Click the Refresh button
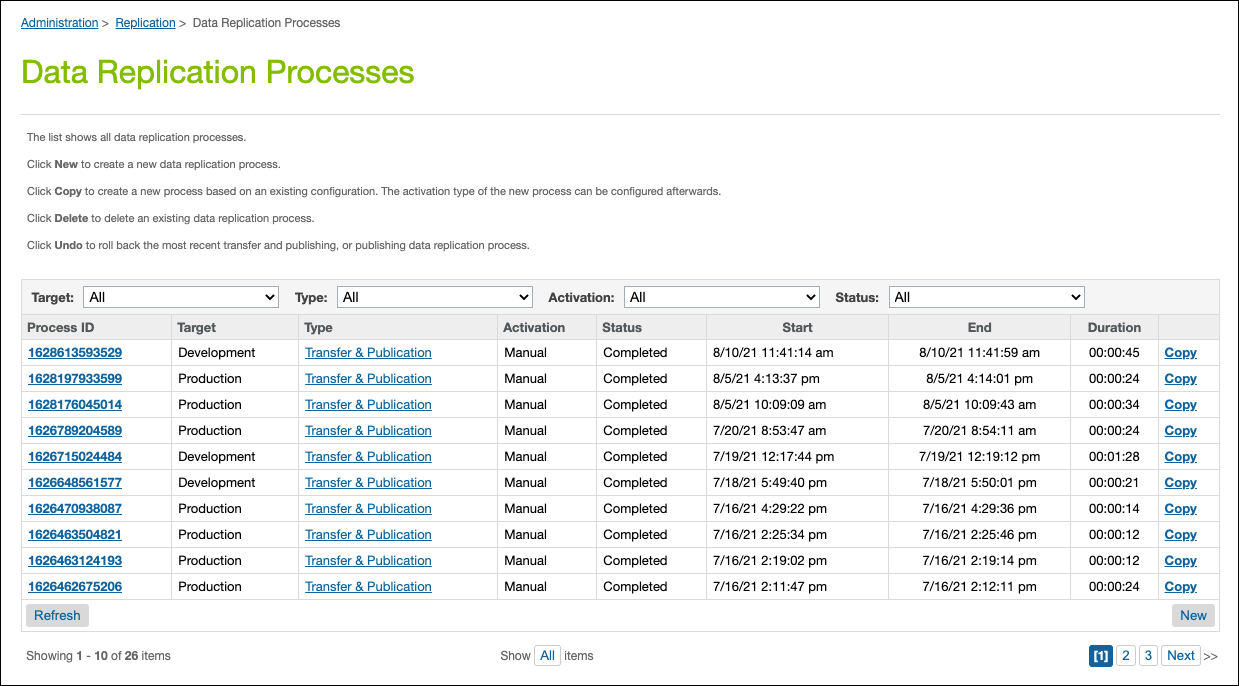This screenshot has height=686, width=1239. (x=57, y=615)
